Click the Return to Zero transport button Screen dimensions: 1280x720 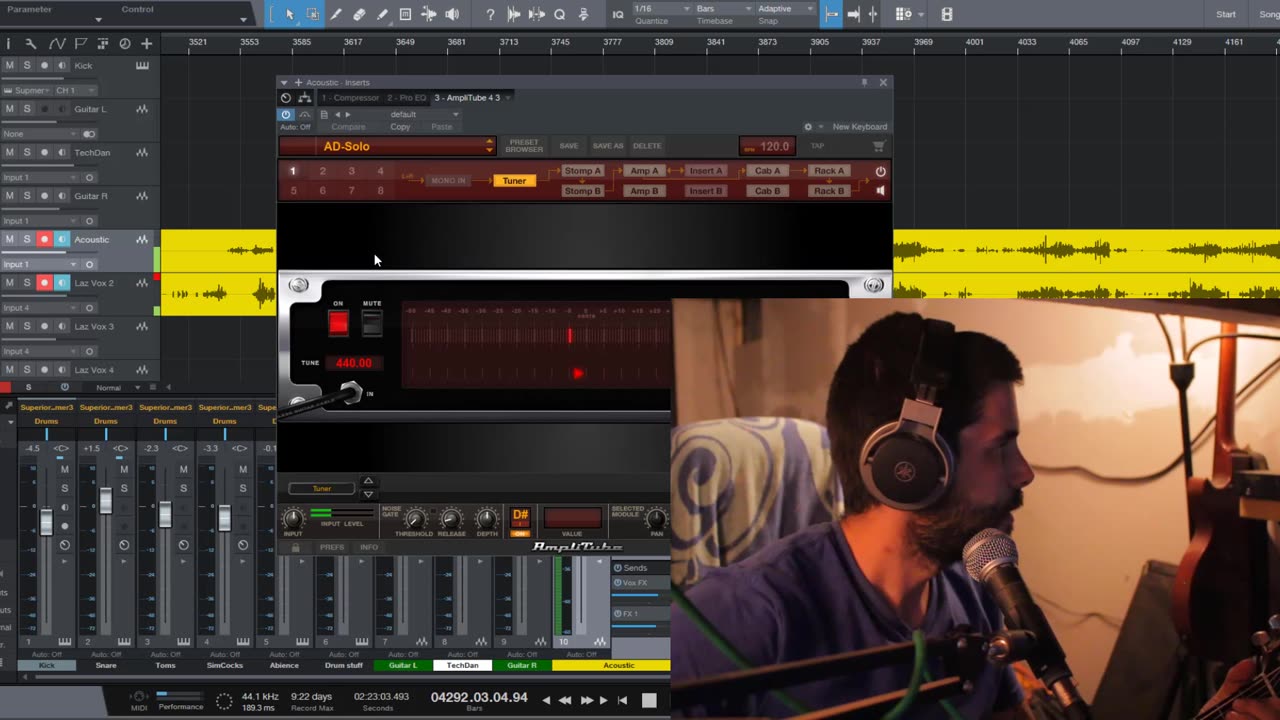(x=622, y=700)
